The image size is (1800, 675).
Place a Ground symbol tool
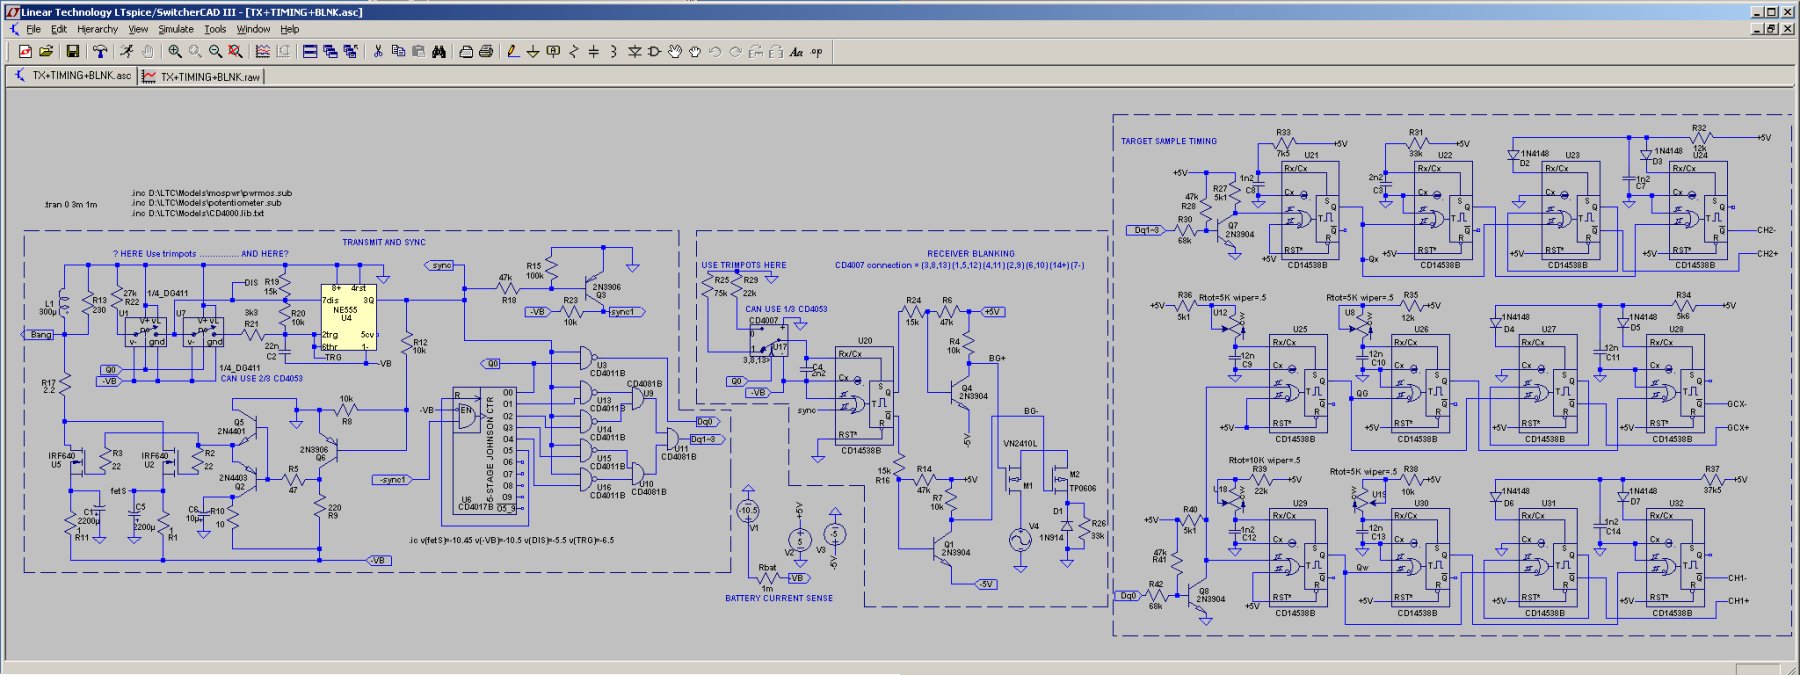533,51
